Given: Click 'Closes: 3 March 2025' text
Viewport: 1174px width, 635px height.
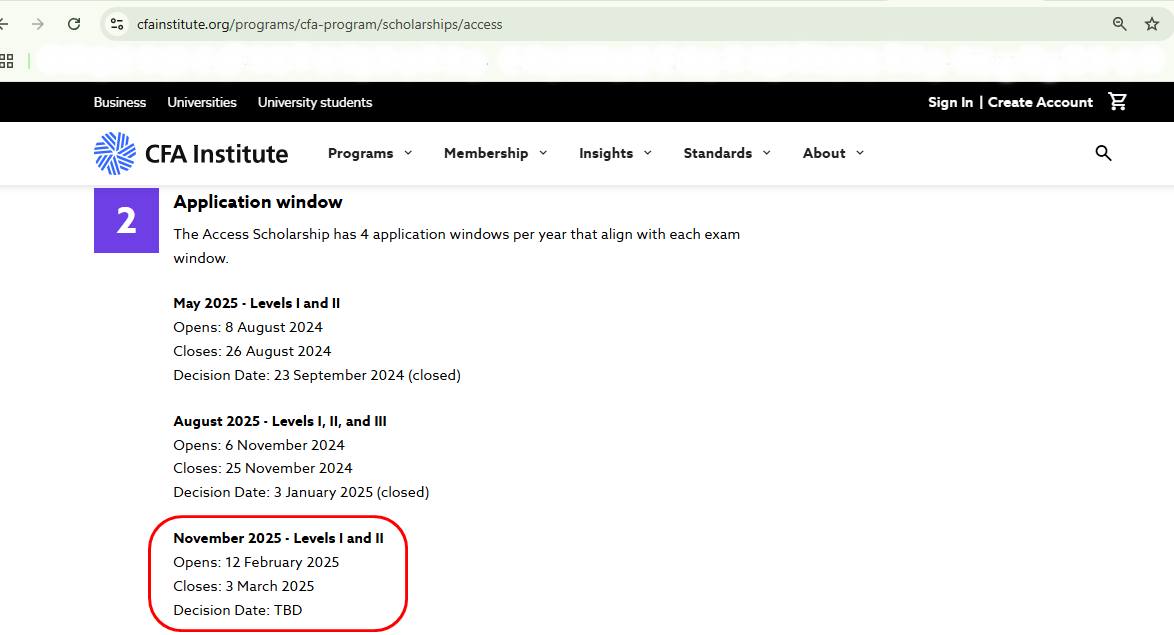Looking at the screenshot, I should [x=243, y=586].
